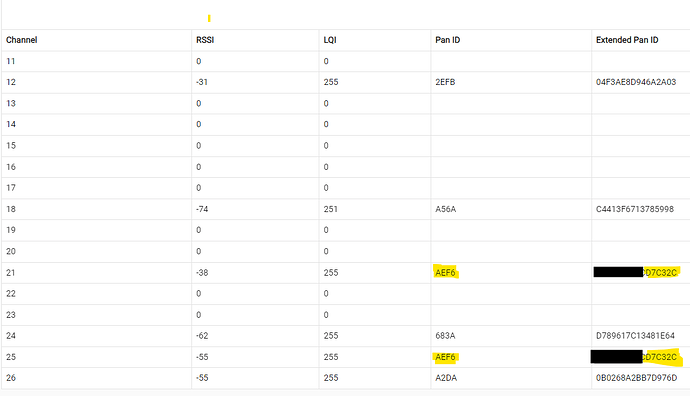Click extended pan ID C4413F6713785998
This screenshot has height=396, width=690.
(635, 209)
